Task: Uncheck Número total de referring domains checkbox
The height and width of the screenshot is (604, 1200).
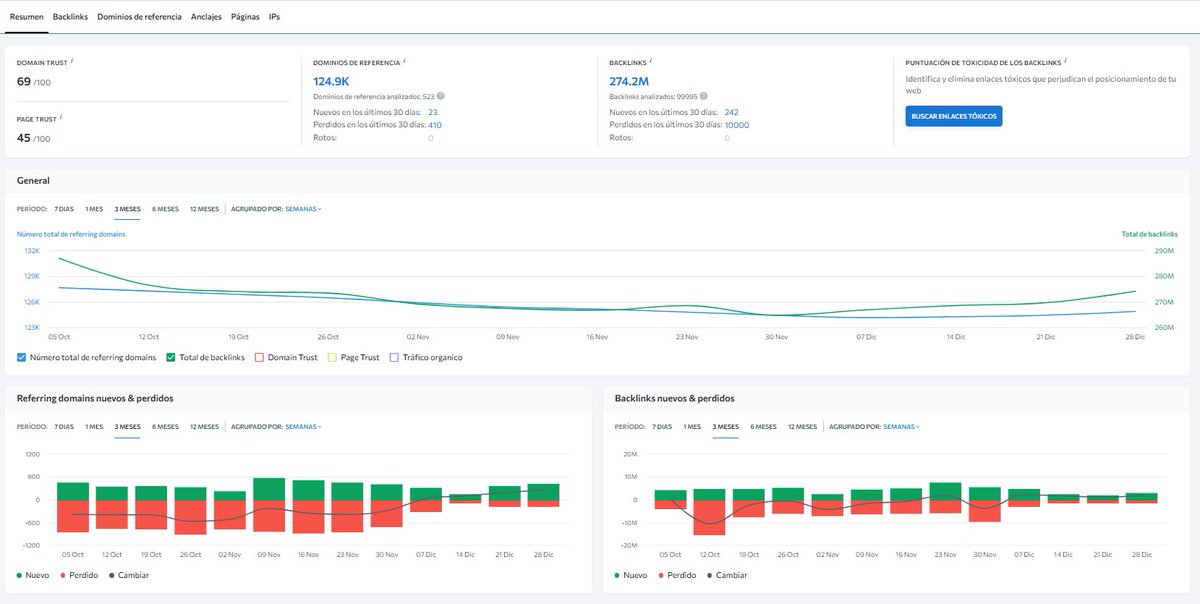Action: [22, 357]
